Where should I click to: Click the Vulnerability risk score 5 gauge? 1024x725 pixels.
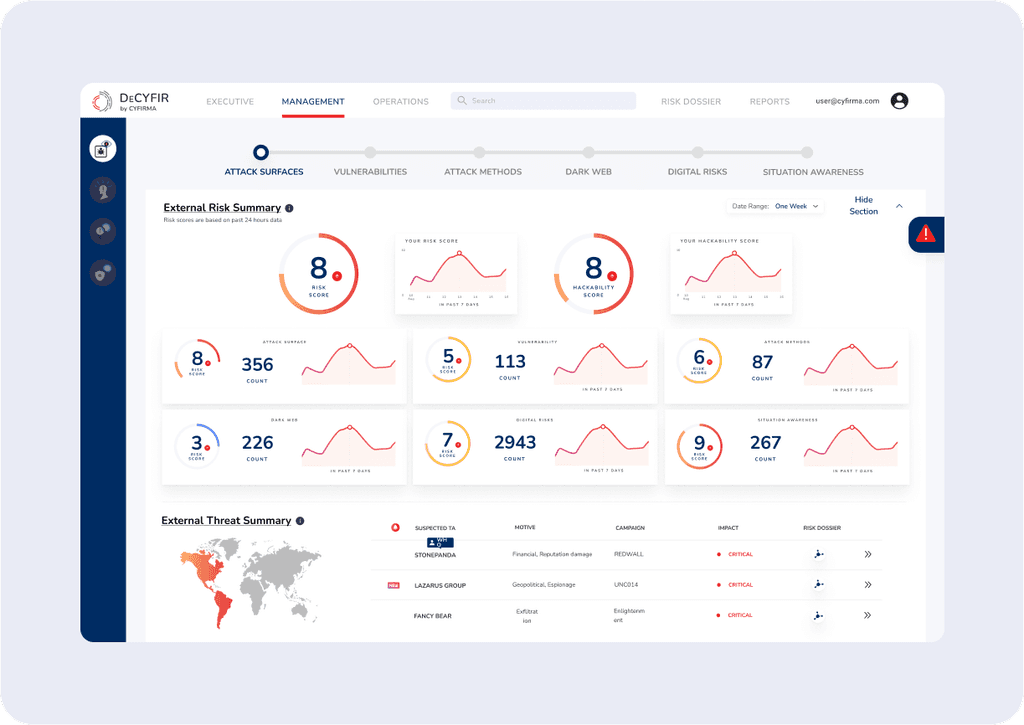click(x=447, y=360)
